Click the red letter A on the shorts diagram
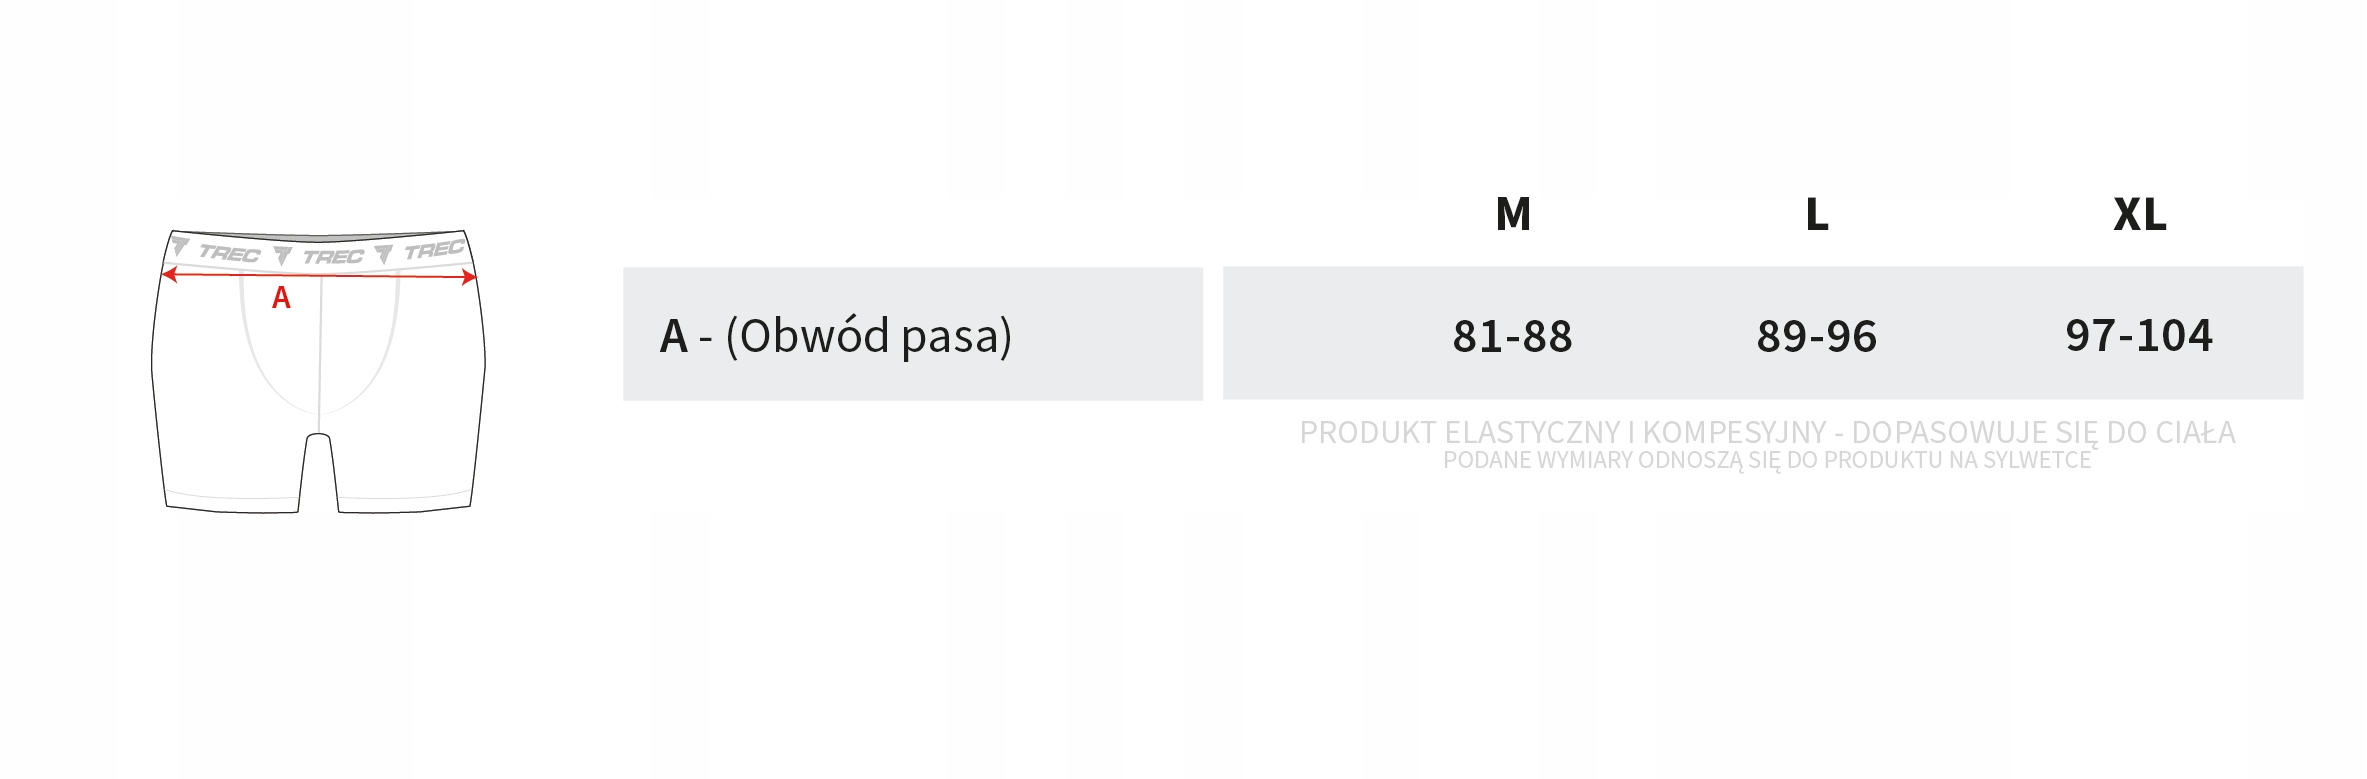Viewport: 2367px width, 779px height. point(281,298)
